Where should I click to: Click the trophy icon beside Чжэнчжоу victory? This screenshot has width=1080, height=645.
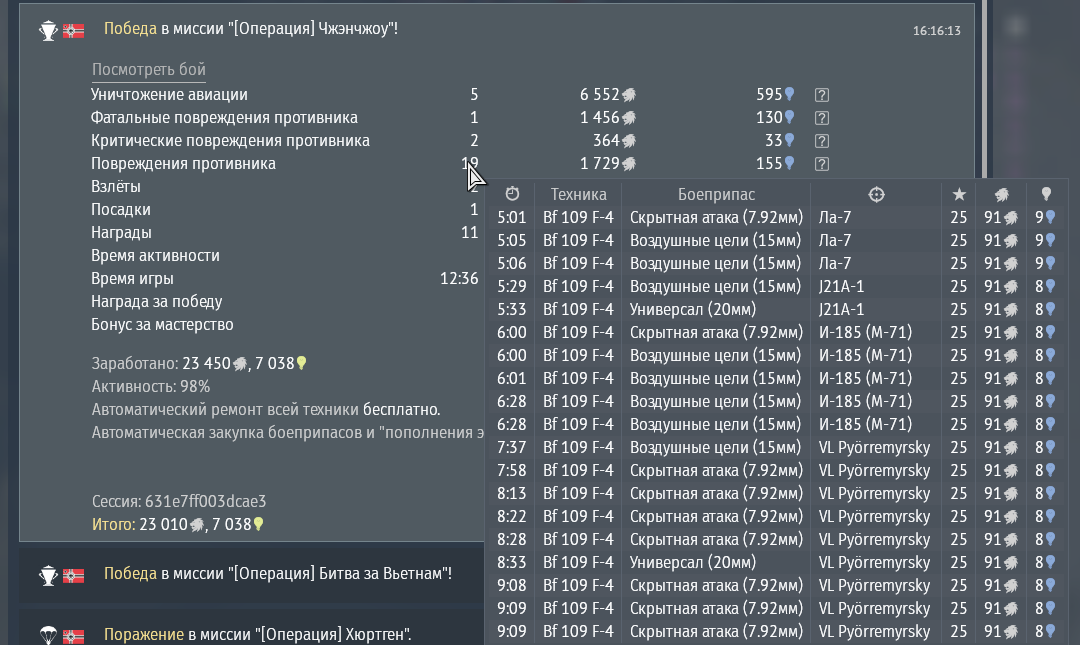48,30
